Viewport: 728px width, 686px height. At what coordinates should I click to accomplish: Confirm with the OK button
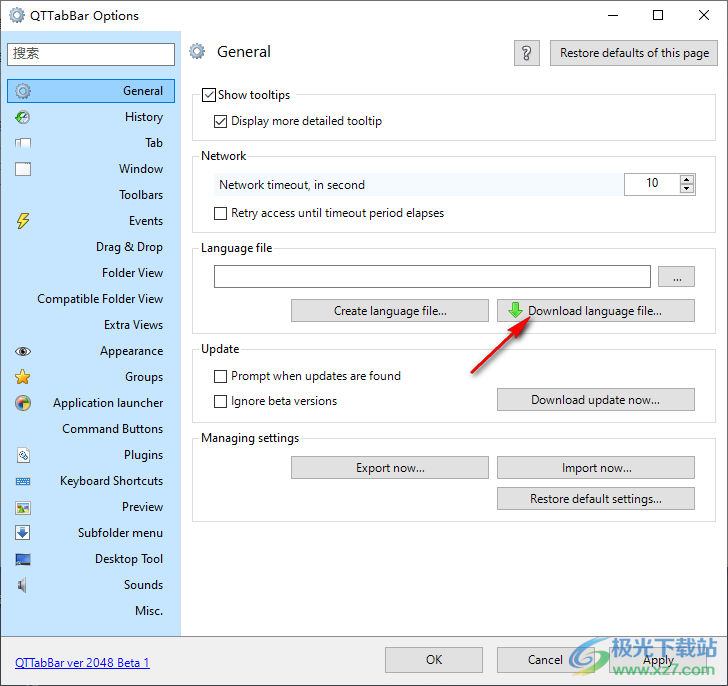click(x=434, y=660)
